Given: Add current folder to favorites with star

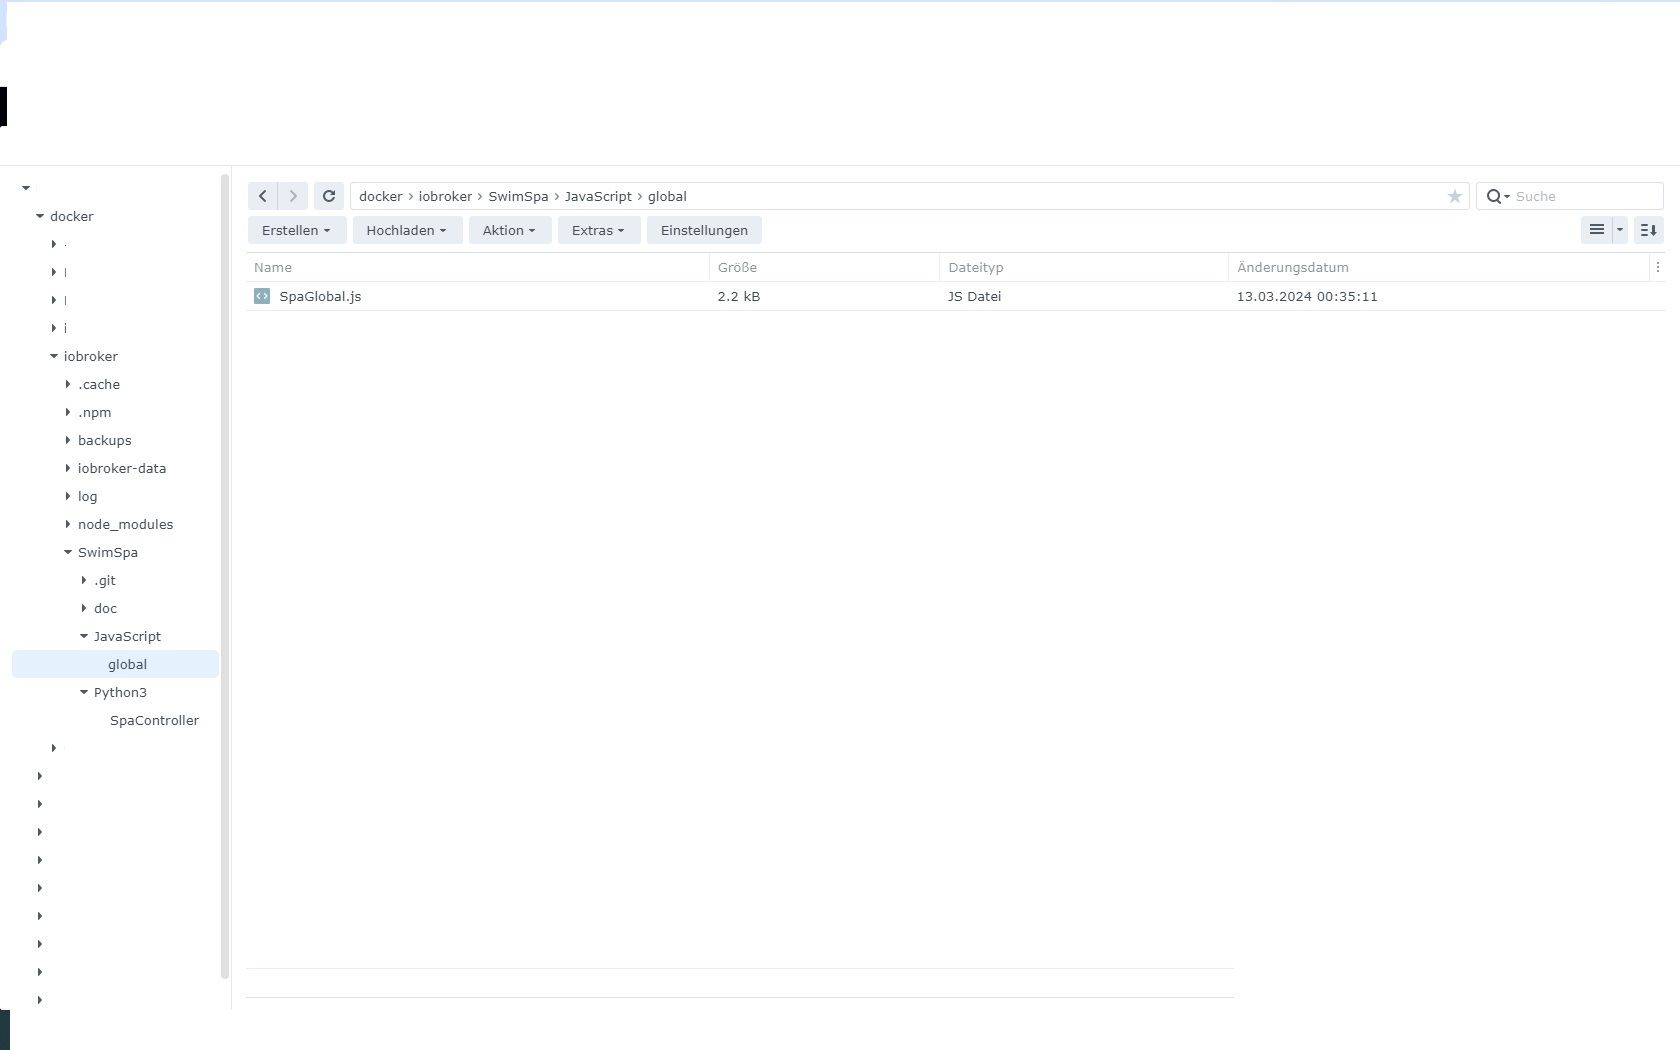Looking at the screenshot, I should coord(1455,197).
